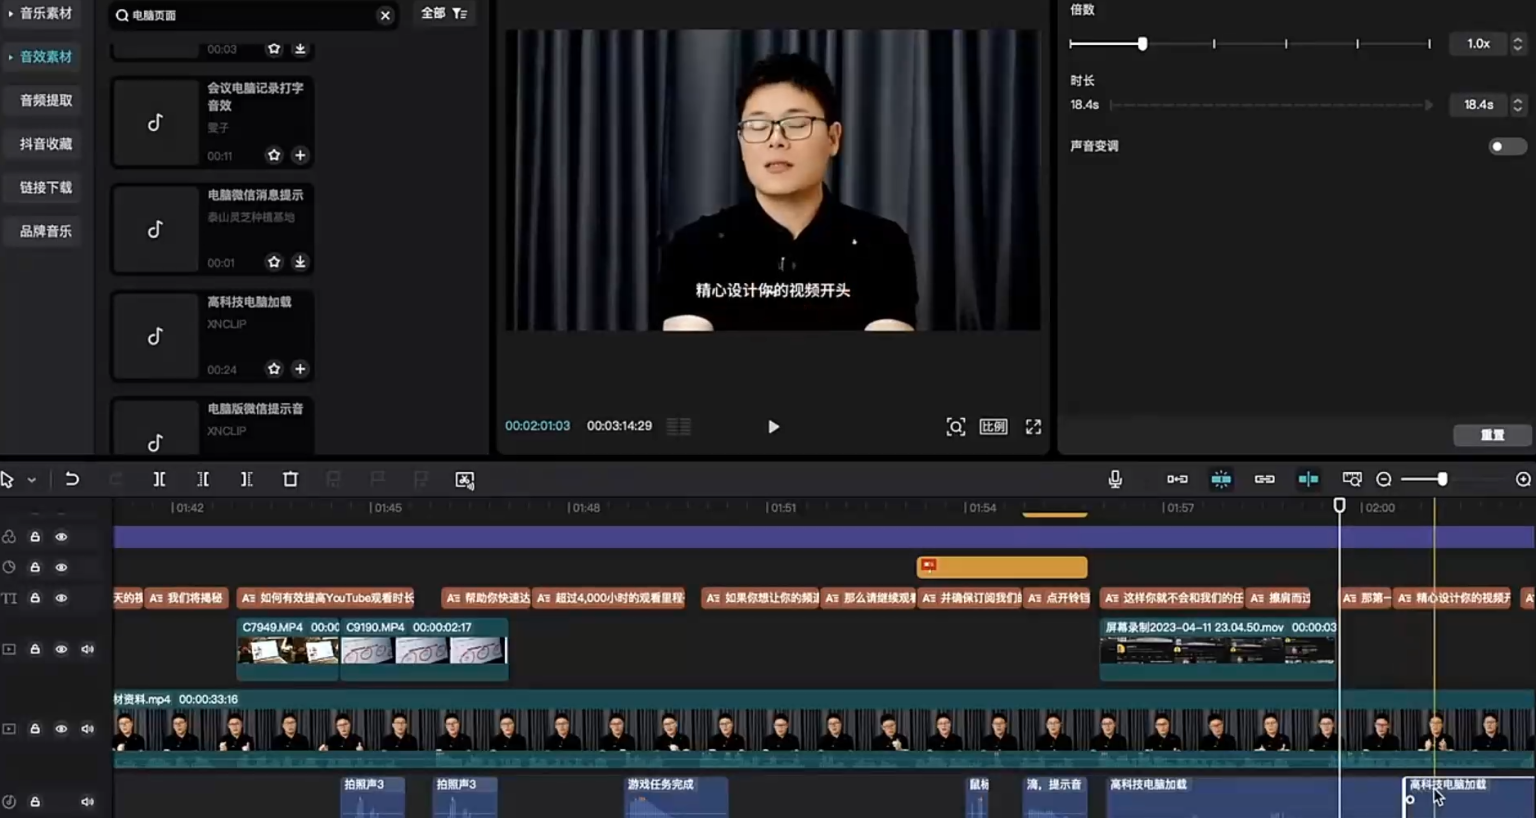
Task: Play the video with the play button
Action: (773, 427)
